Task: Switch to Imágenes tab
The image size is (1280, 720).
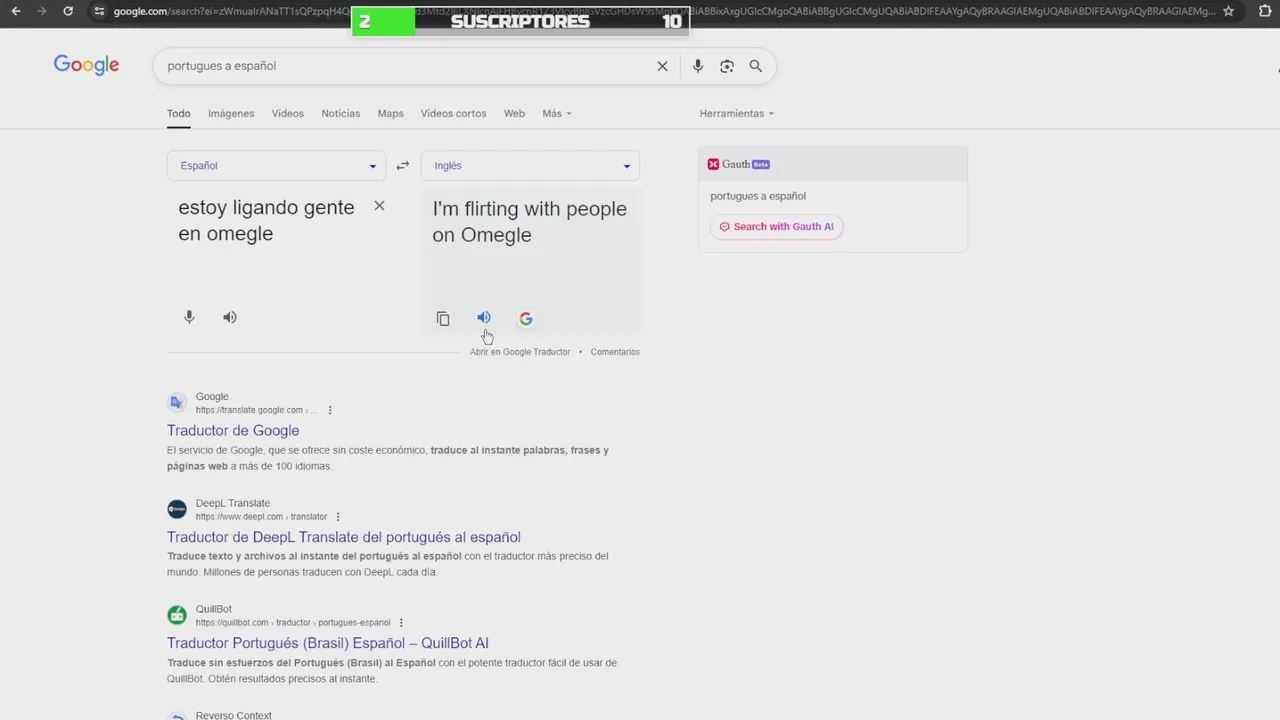Action: (x=231, y=114)
